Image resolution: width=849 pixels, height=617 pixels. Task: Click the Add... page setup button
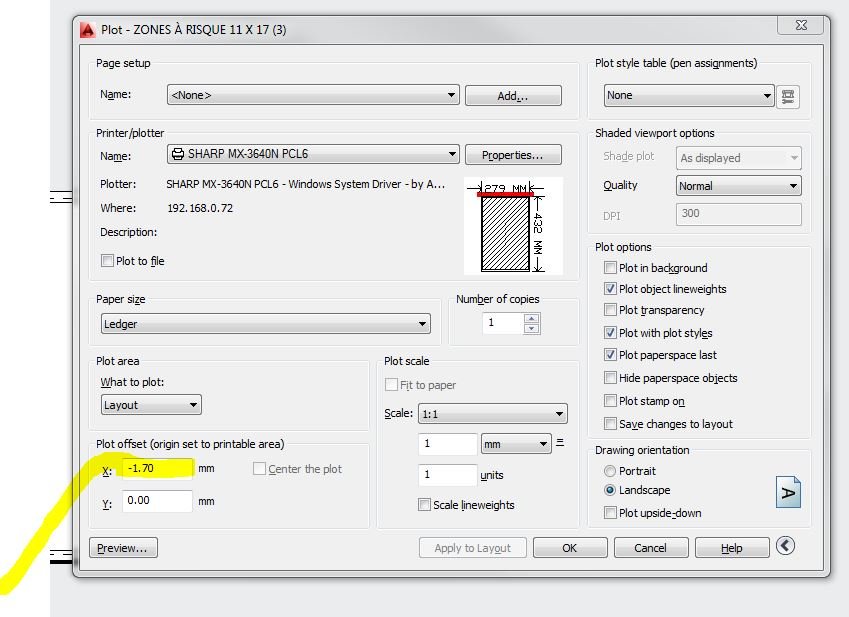513,96
